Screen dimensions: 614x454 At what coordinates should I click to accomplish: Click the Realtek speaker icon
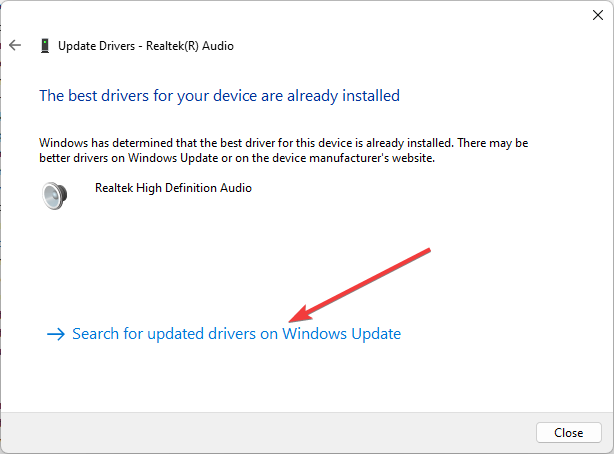55,194
